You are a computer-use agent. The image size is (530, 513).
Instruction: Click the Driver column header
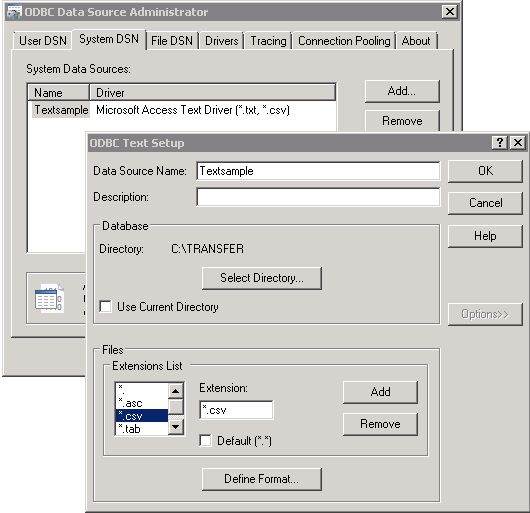(213, 93)
